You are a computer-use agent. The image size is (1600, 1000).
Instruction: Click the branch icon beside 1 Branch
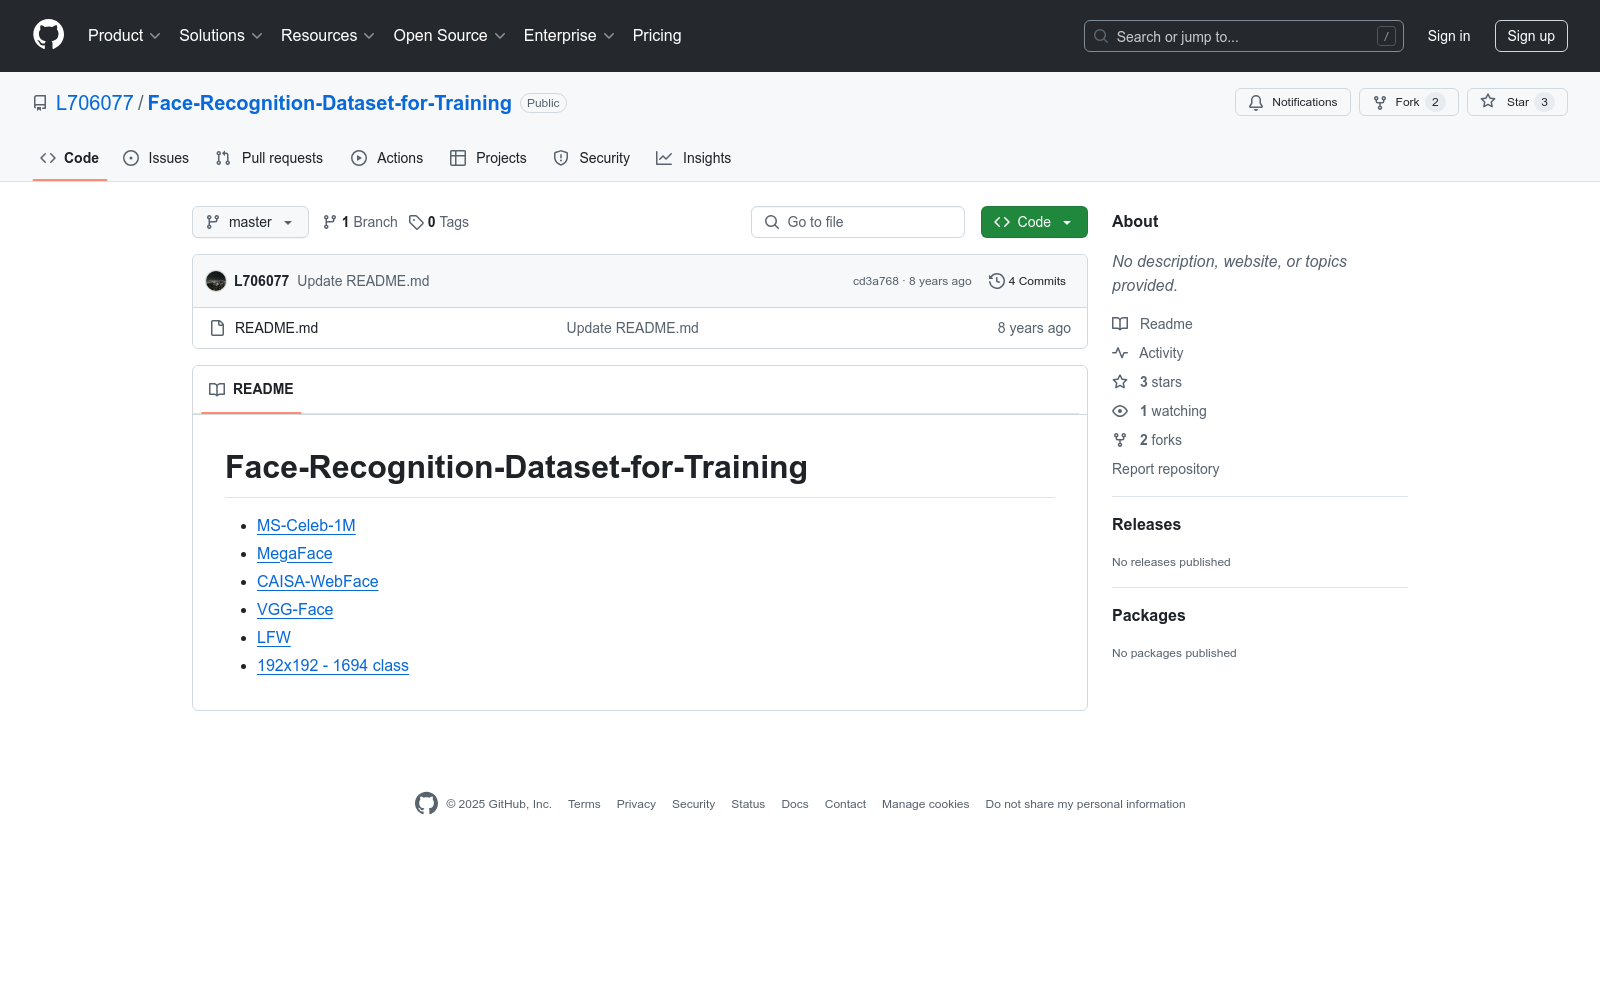tap(330, 222)
